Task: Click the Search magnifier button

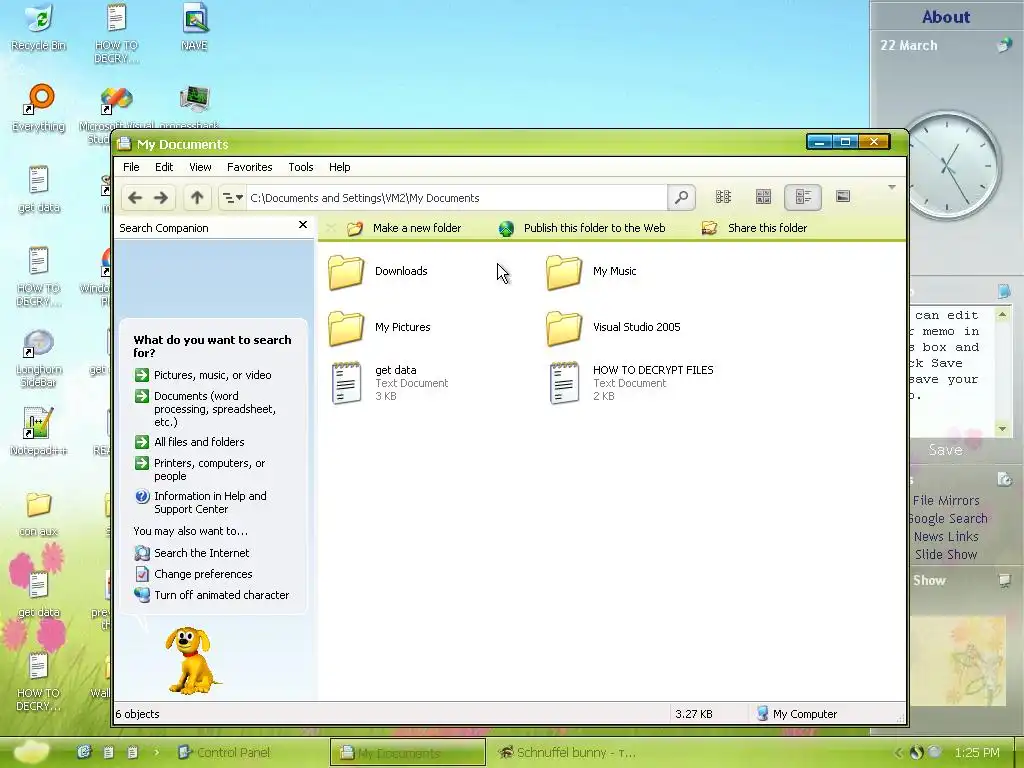Action: (x=681, y=197)
